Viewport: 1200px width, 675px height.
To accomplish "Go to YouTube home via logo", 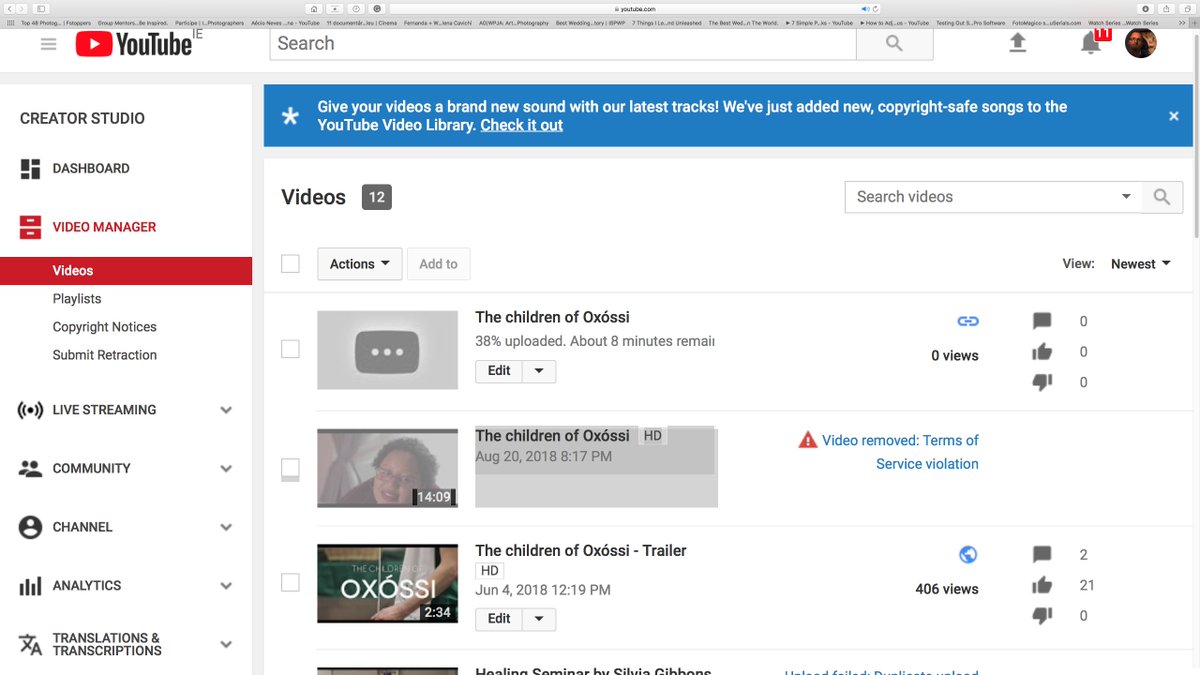I will click(134, 43).
